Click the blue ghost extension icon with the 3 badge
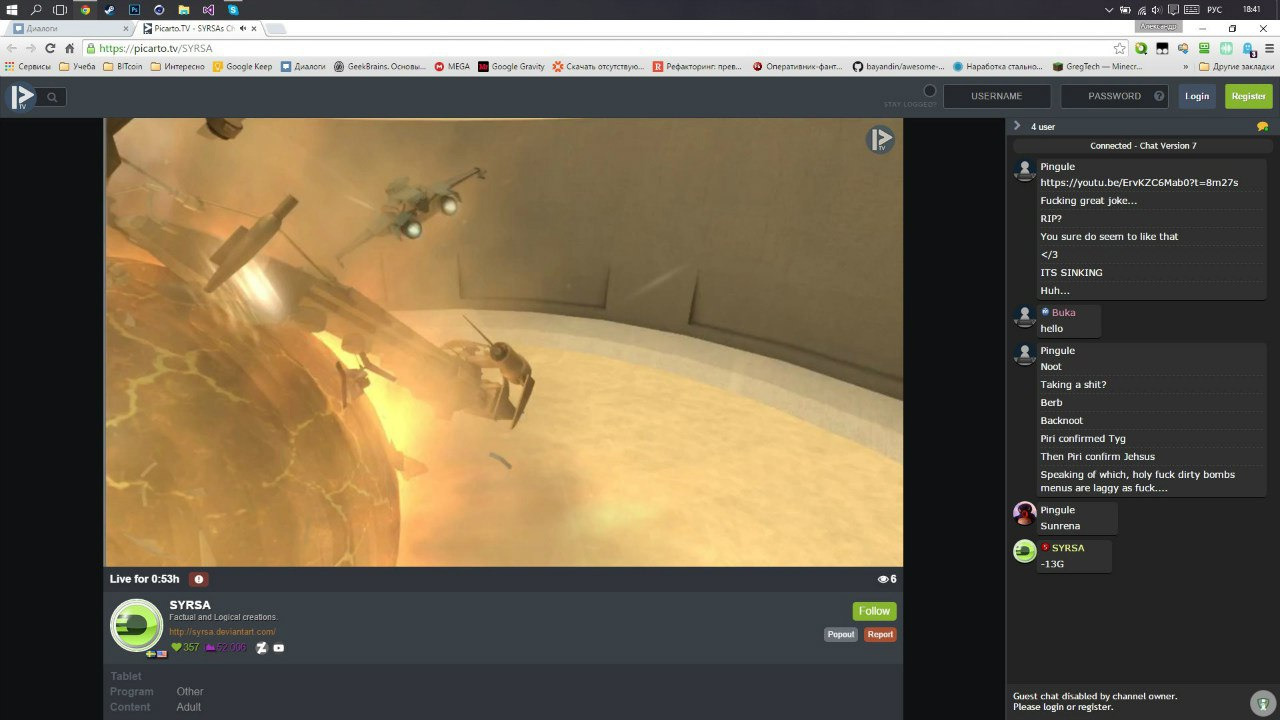1280x720 pixels. [1248, 48]
